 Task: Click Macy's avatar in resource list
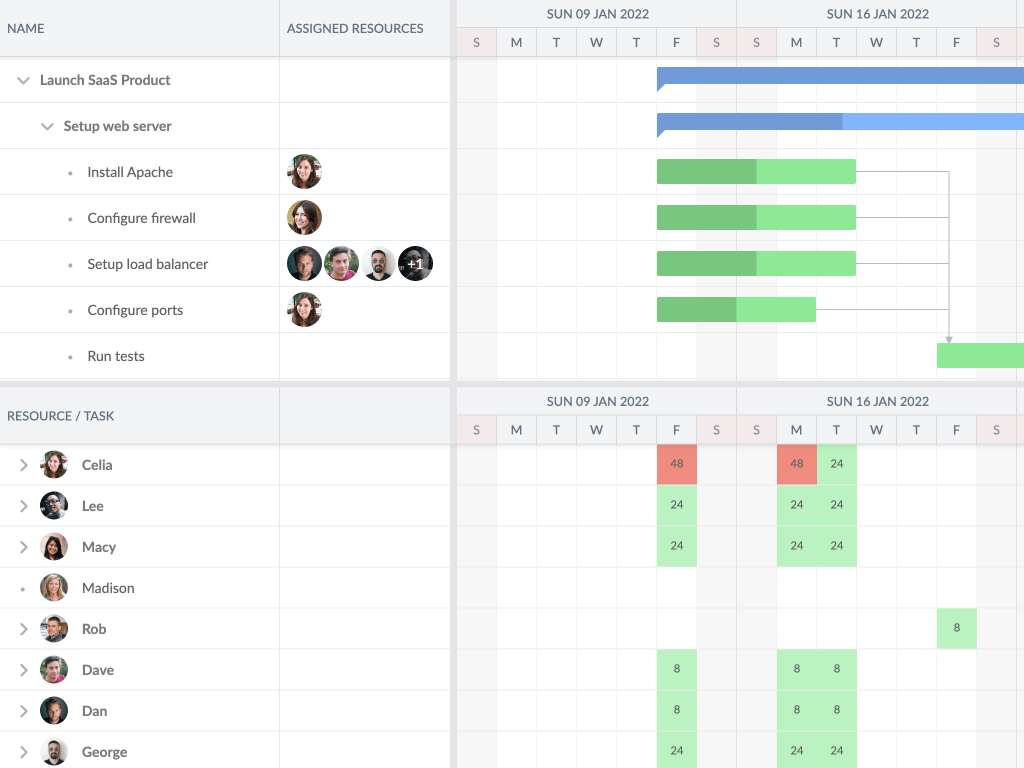pos(54,547)
